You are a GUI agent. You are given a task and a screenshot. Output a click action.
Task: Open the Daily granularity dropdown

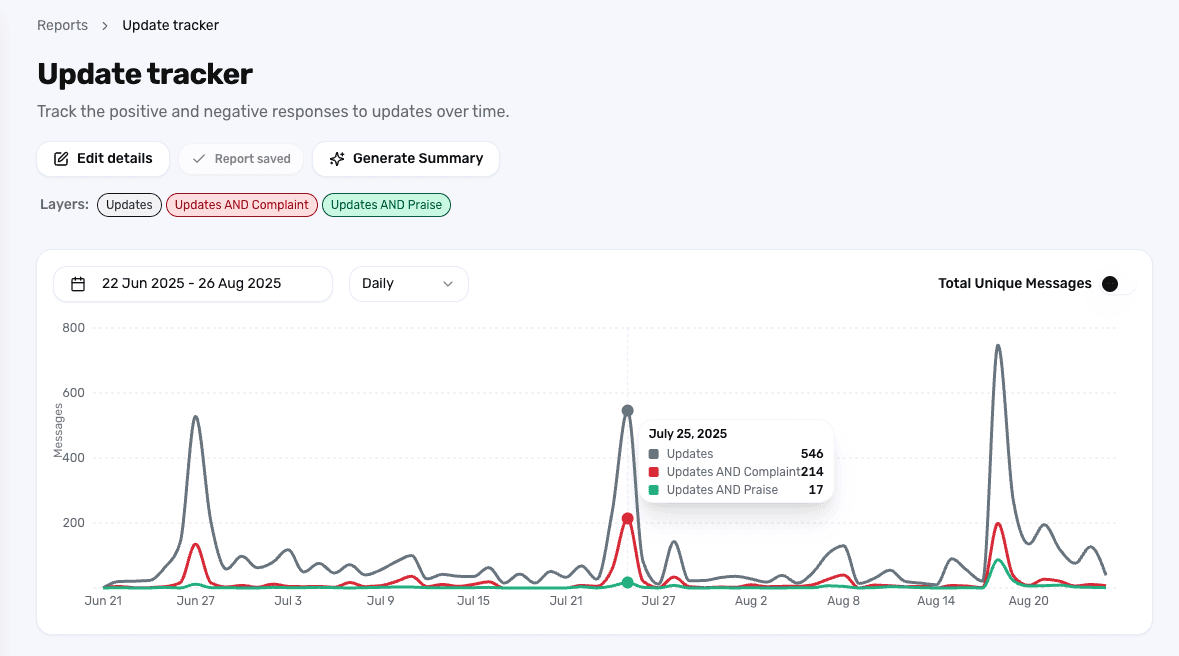pos(408,284)
